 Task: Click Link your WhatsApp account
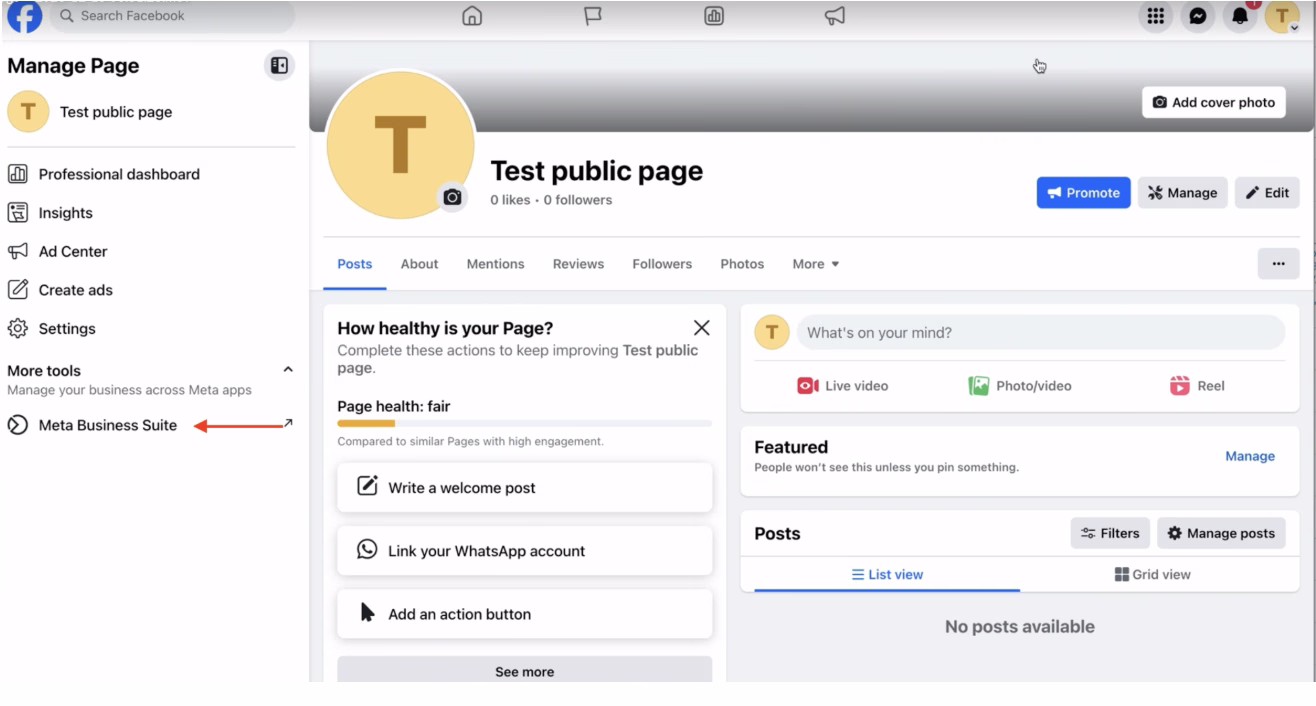click(525, 551)
